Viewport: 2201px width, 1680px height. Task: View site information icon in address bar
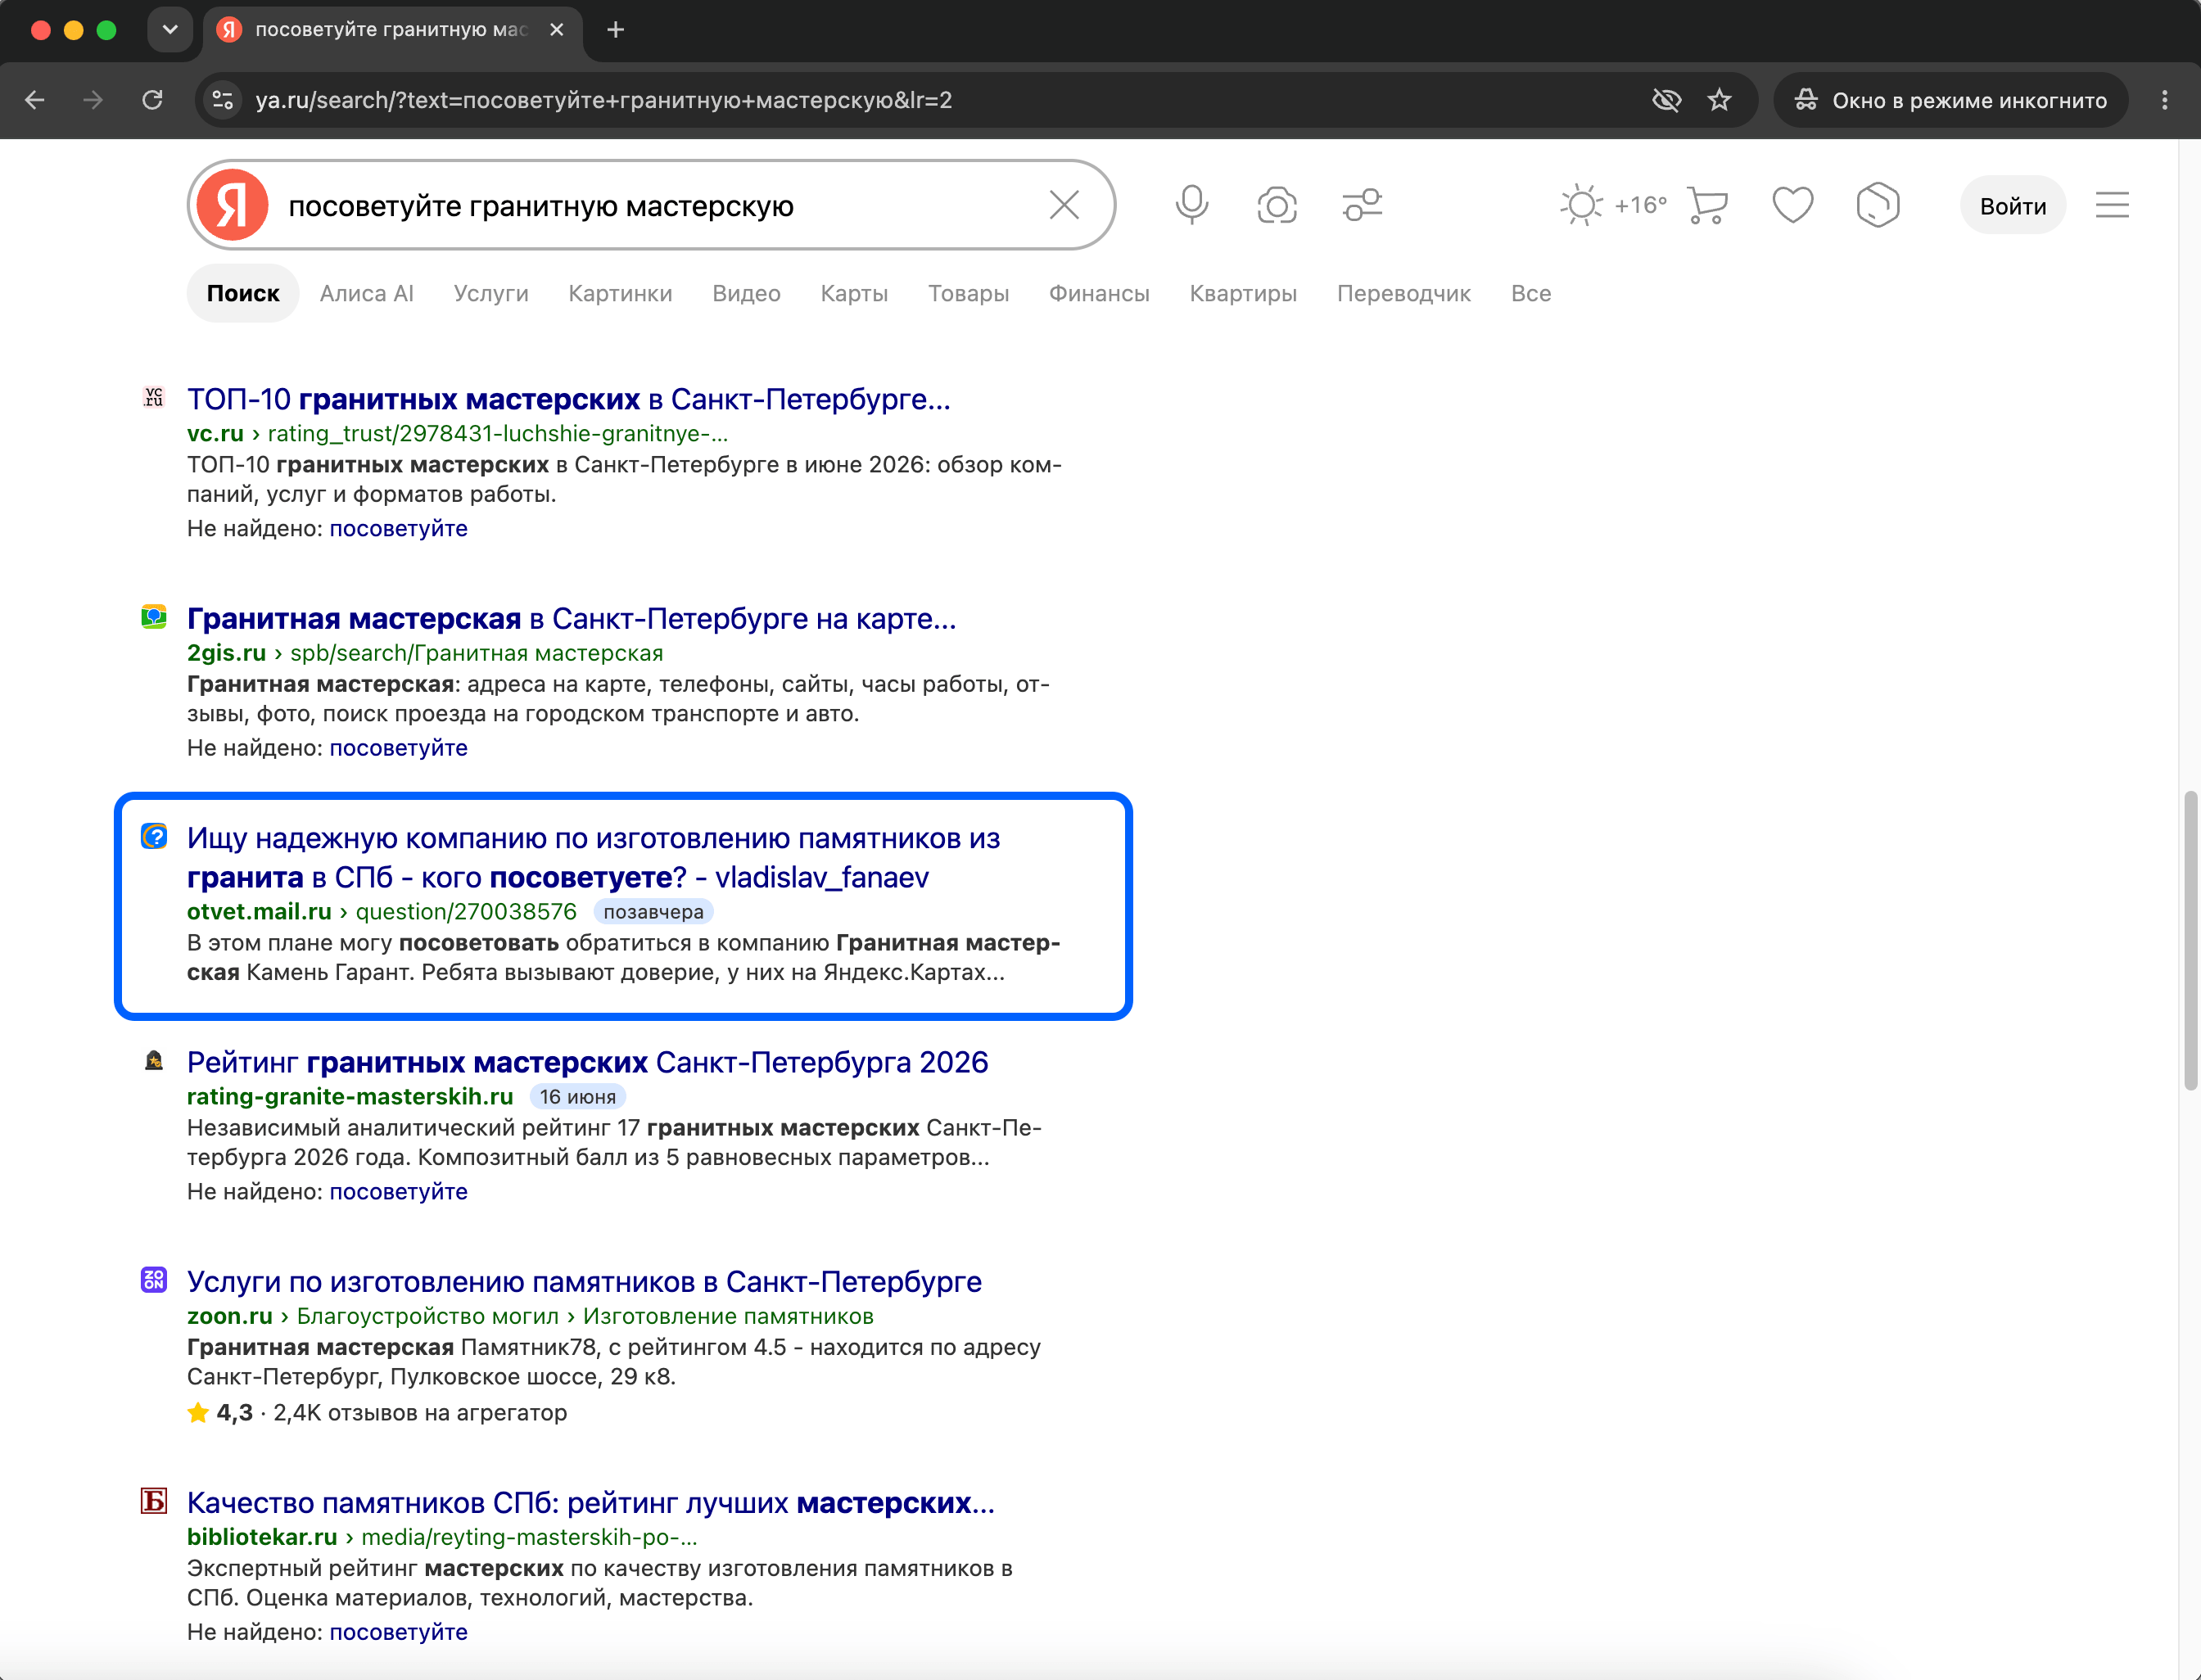pos(223,100)
